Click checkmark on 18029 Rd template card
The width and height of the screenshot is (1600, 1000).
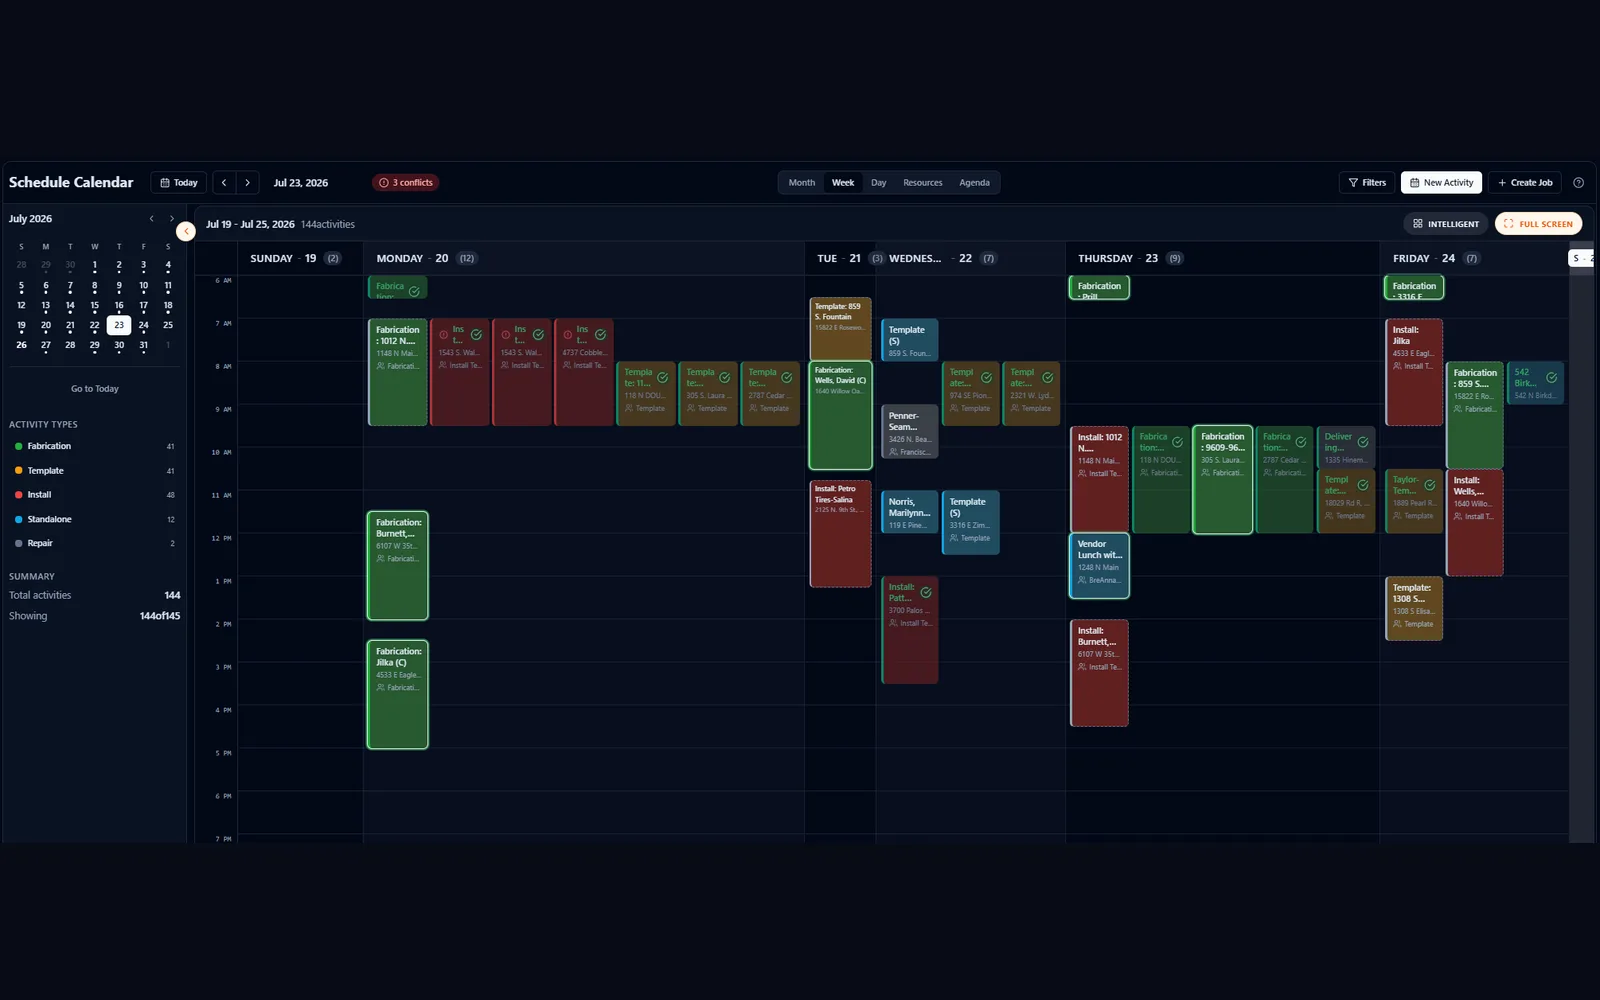click(1362, 485)
